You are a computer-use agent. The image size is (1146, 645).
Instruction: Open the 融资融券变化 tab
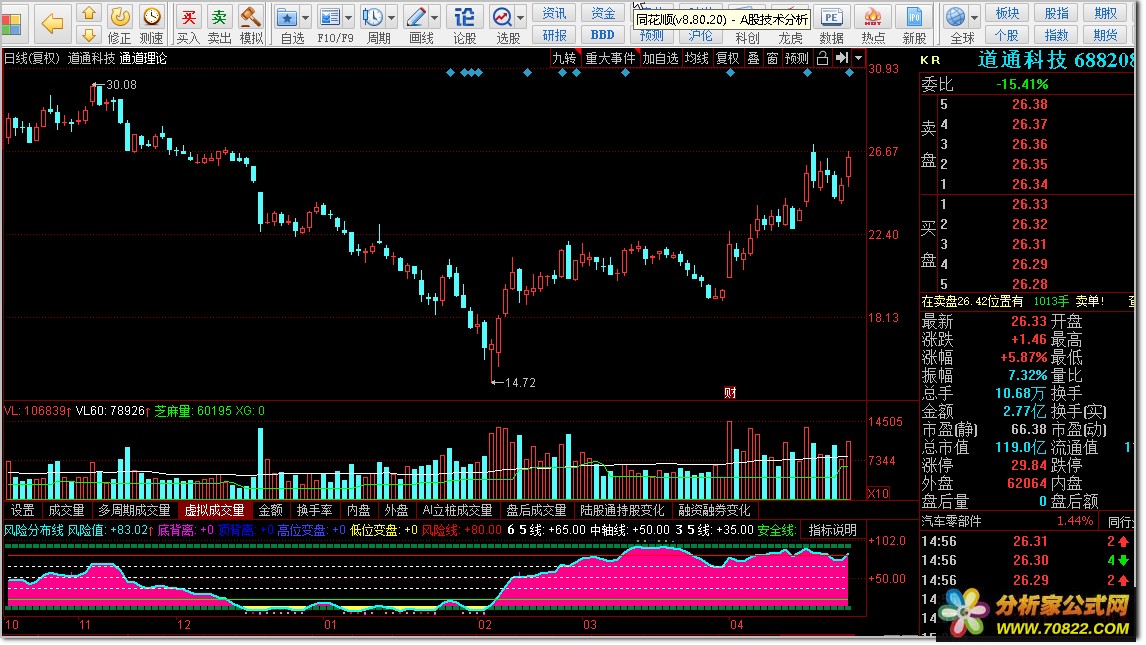coord(715,511)
